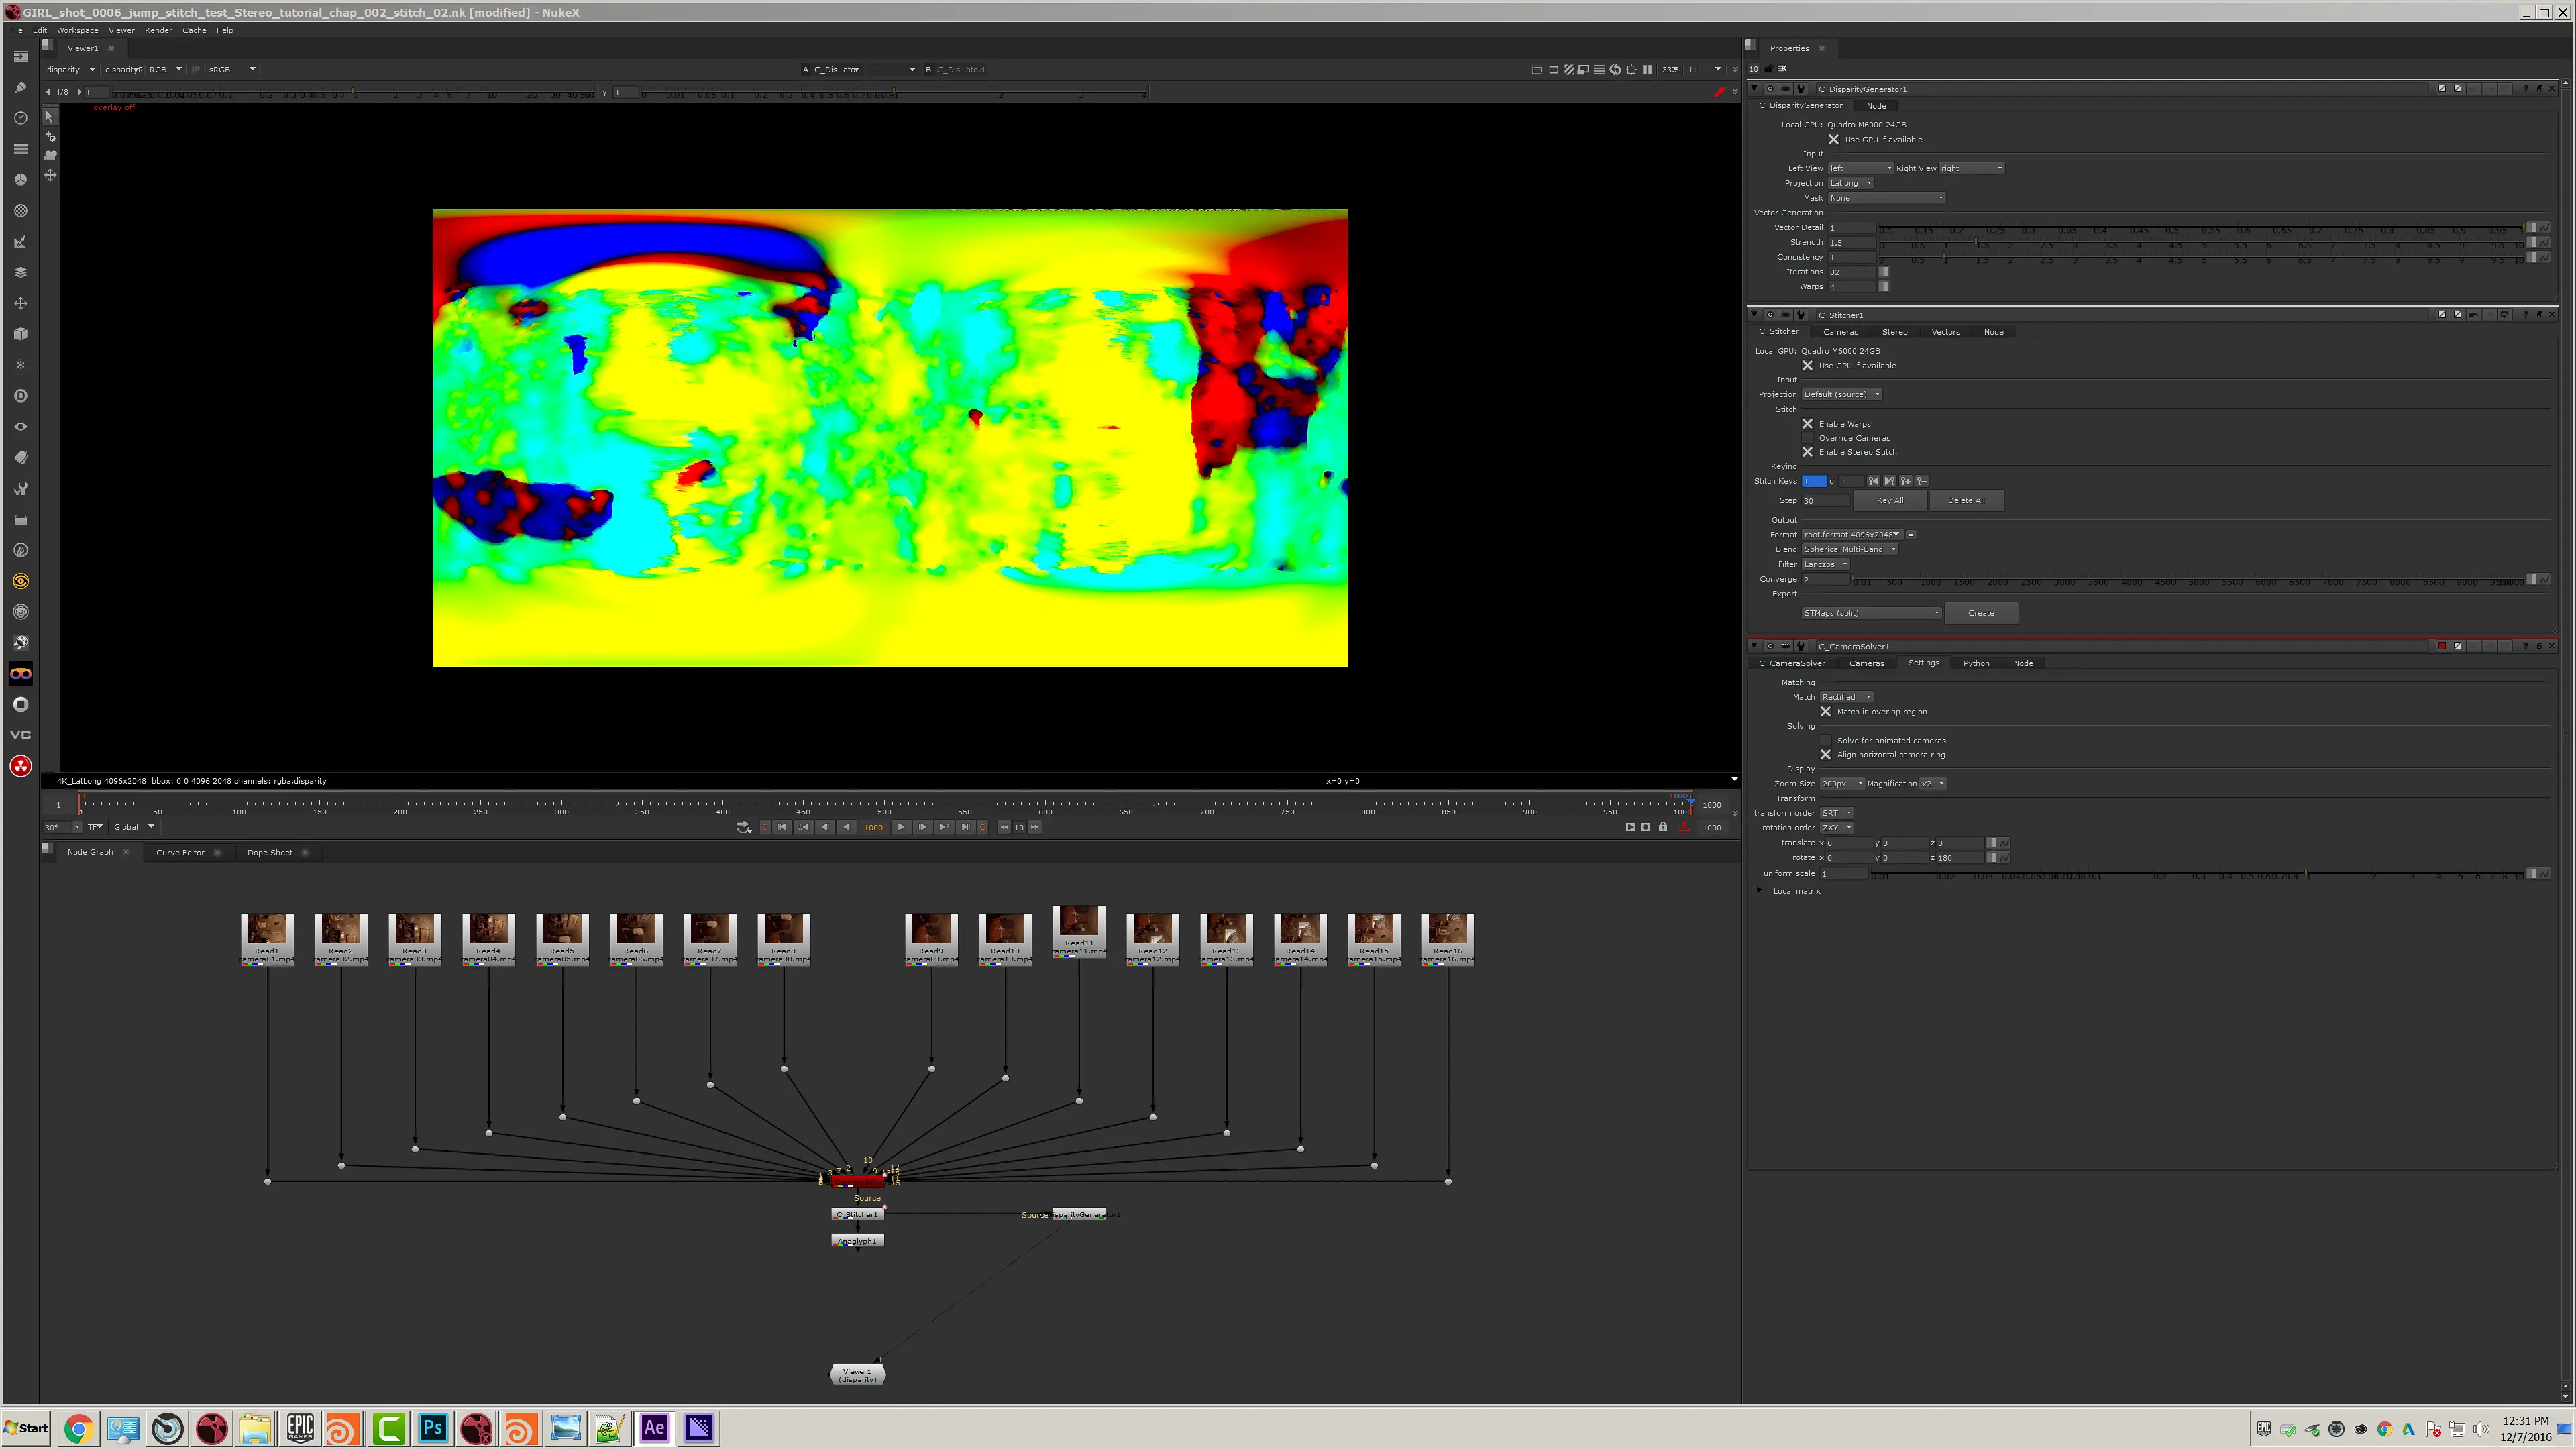Switch to the Dope Sheet tab

point(270,853)
